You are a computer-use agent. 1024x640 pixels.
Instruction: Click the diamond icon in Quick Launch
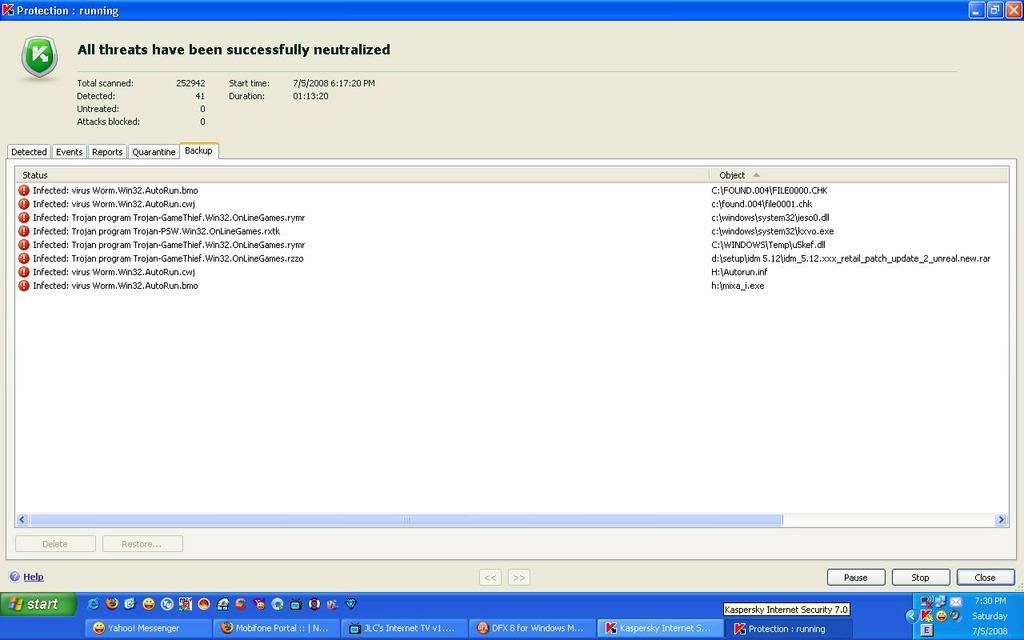point(351,604)
